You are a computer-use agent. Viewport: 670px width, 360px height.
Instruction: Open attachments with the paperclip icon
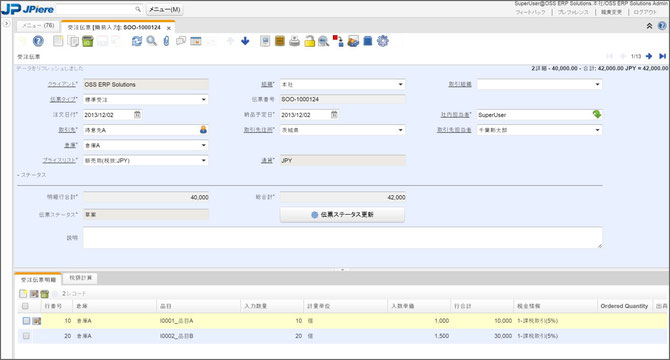point(166,41)
